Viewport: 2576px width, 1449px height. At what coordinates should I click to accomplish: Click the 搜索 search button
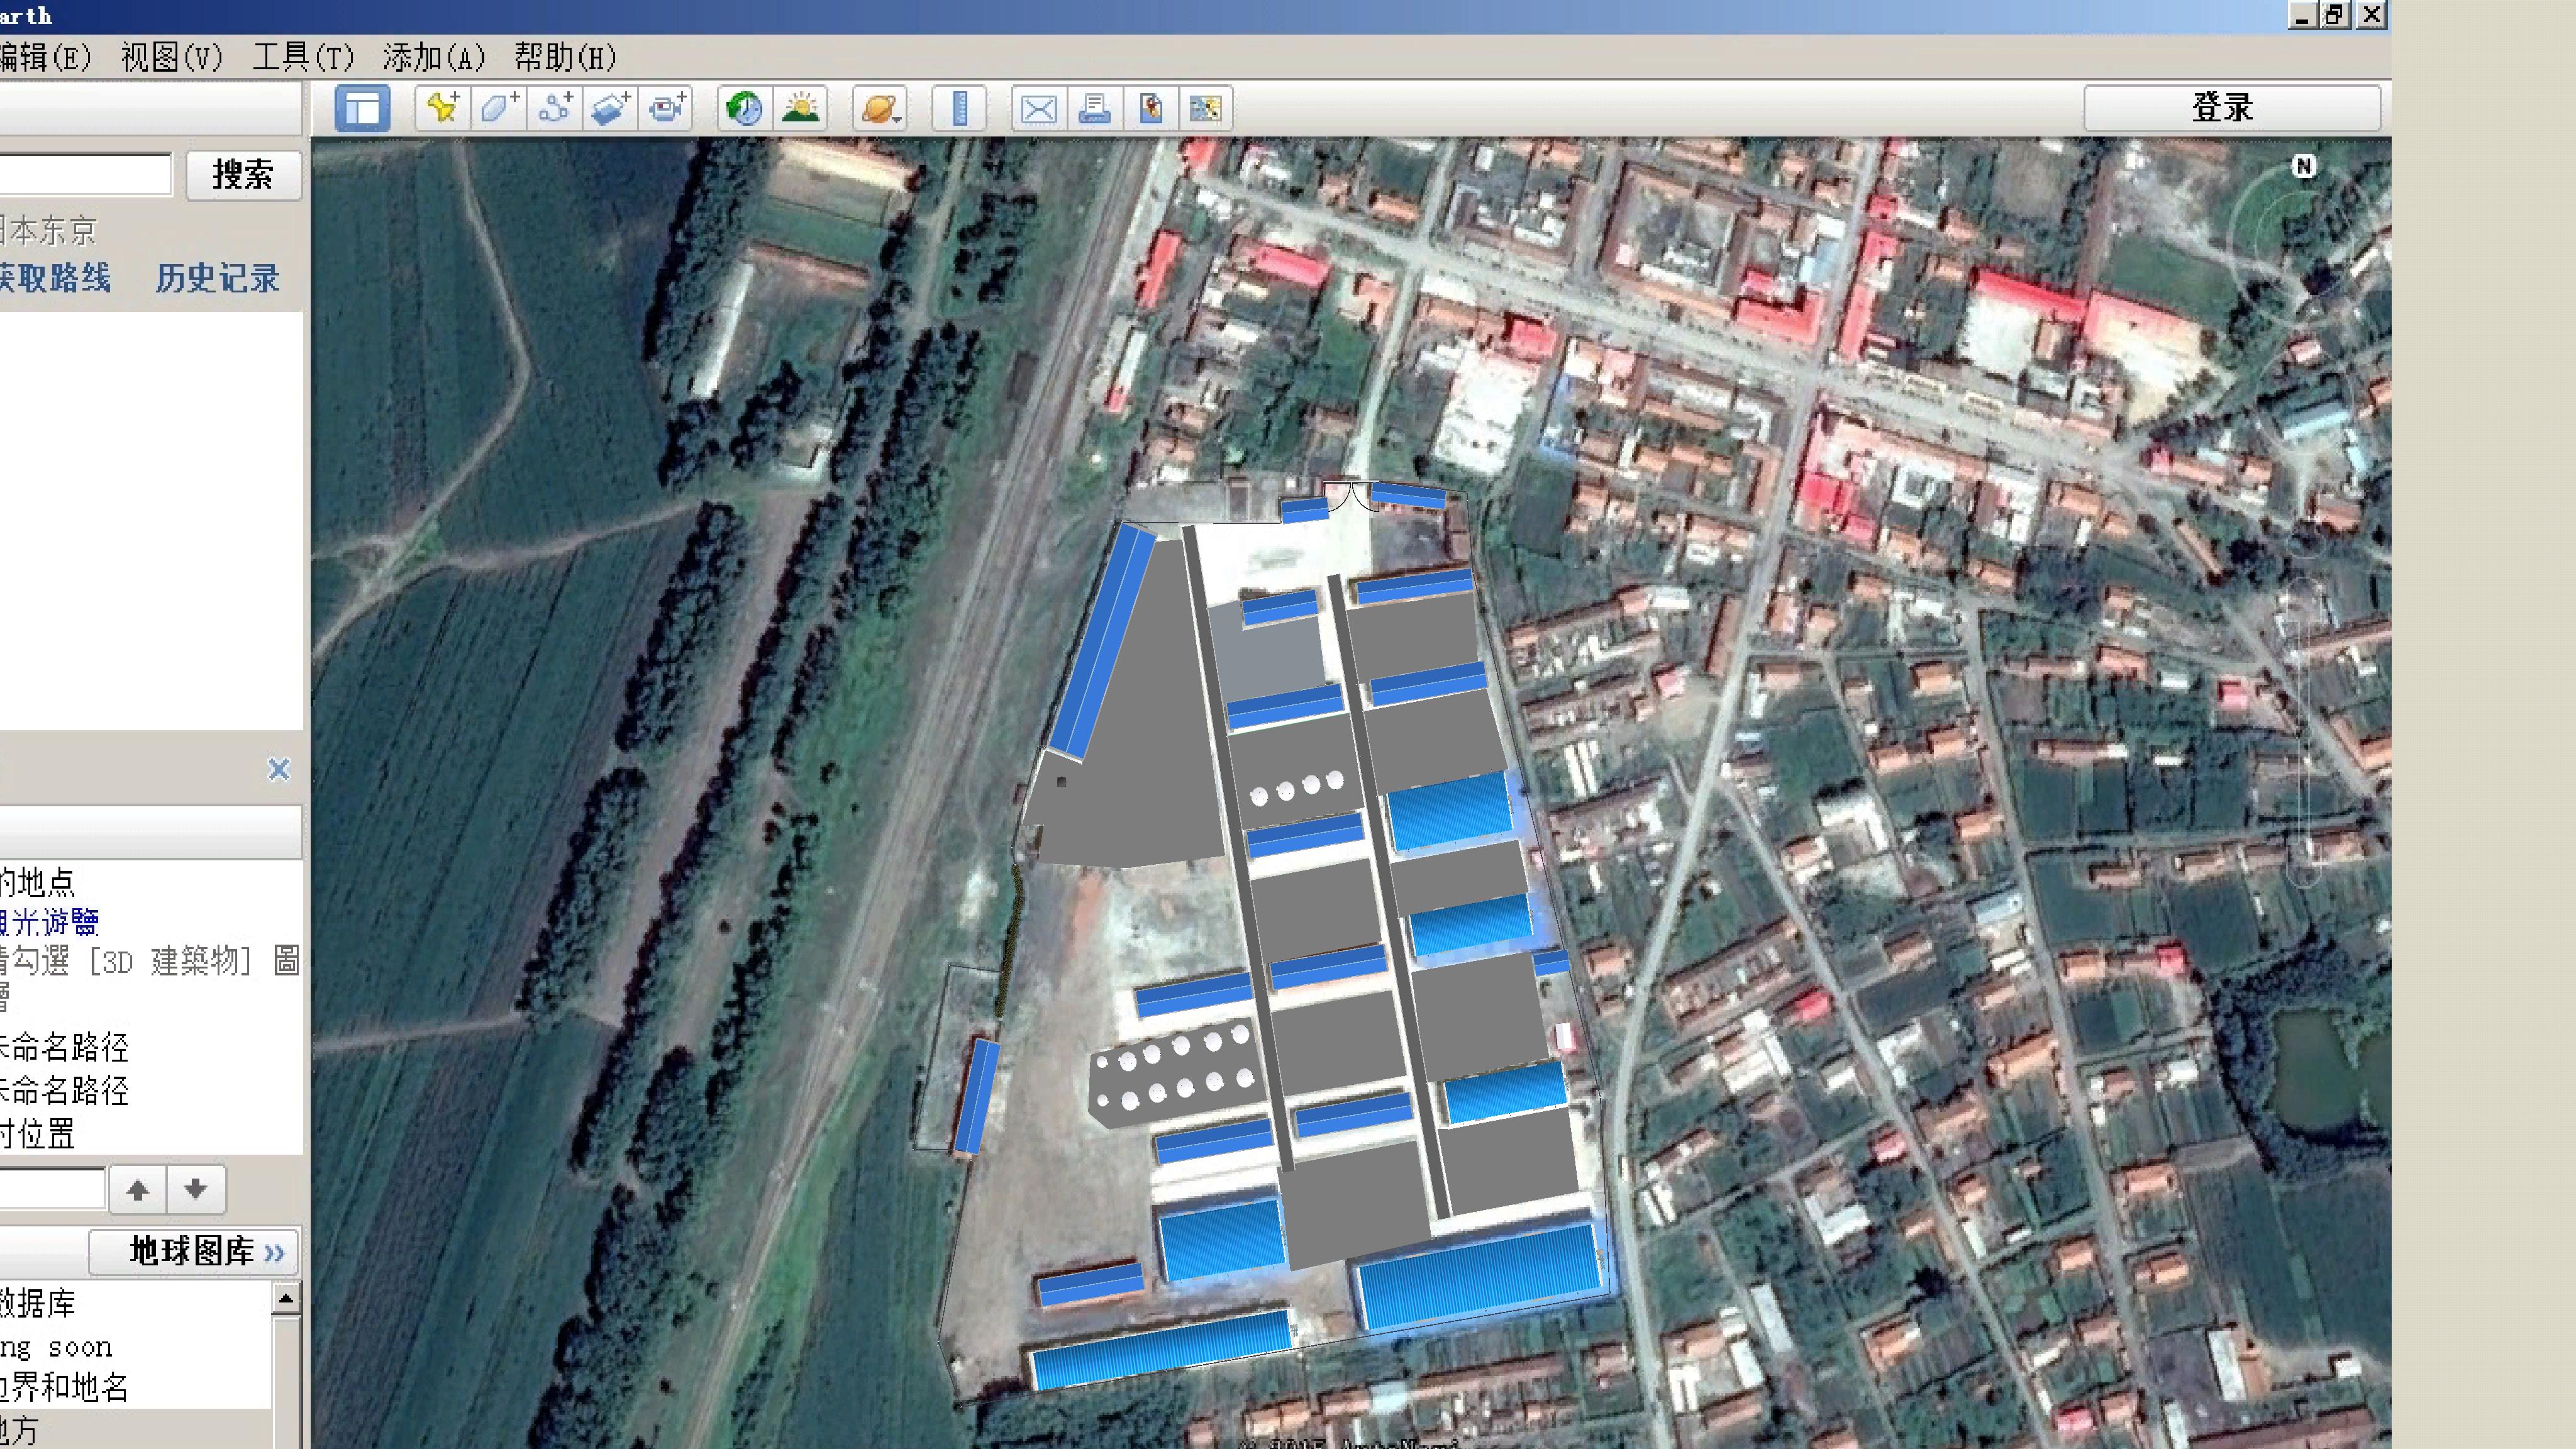click(x=243, y=175)
